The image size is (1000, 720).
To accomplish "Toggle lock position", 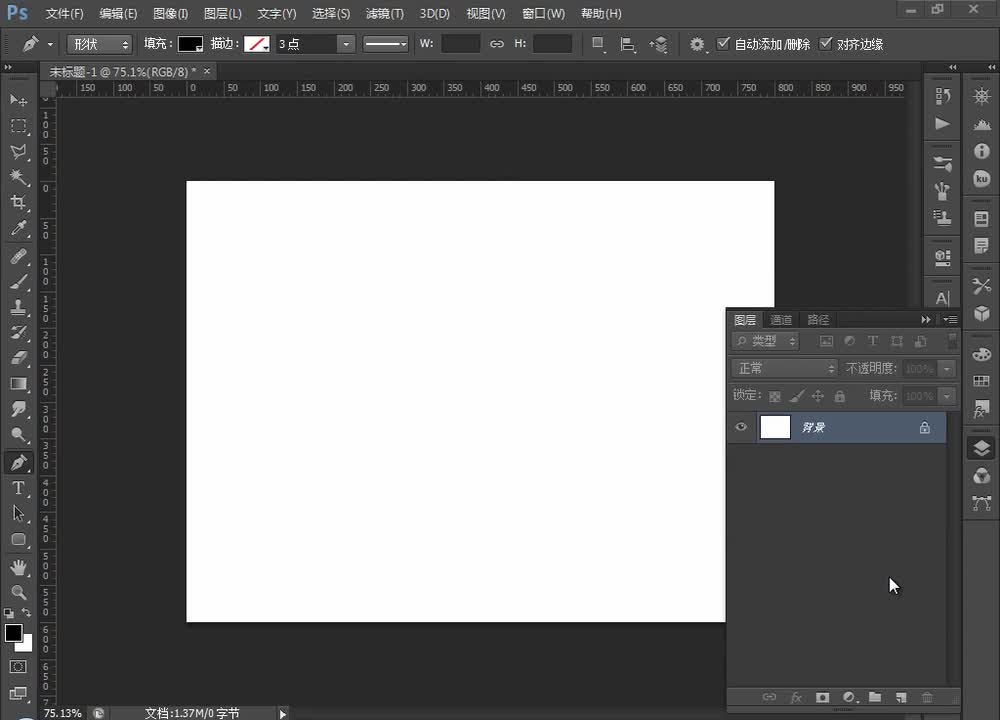I will click(x=818, y=397).
